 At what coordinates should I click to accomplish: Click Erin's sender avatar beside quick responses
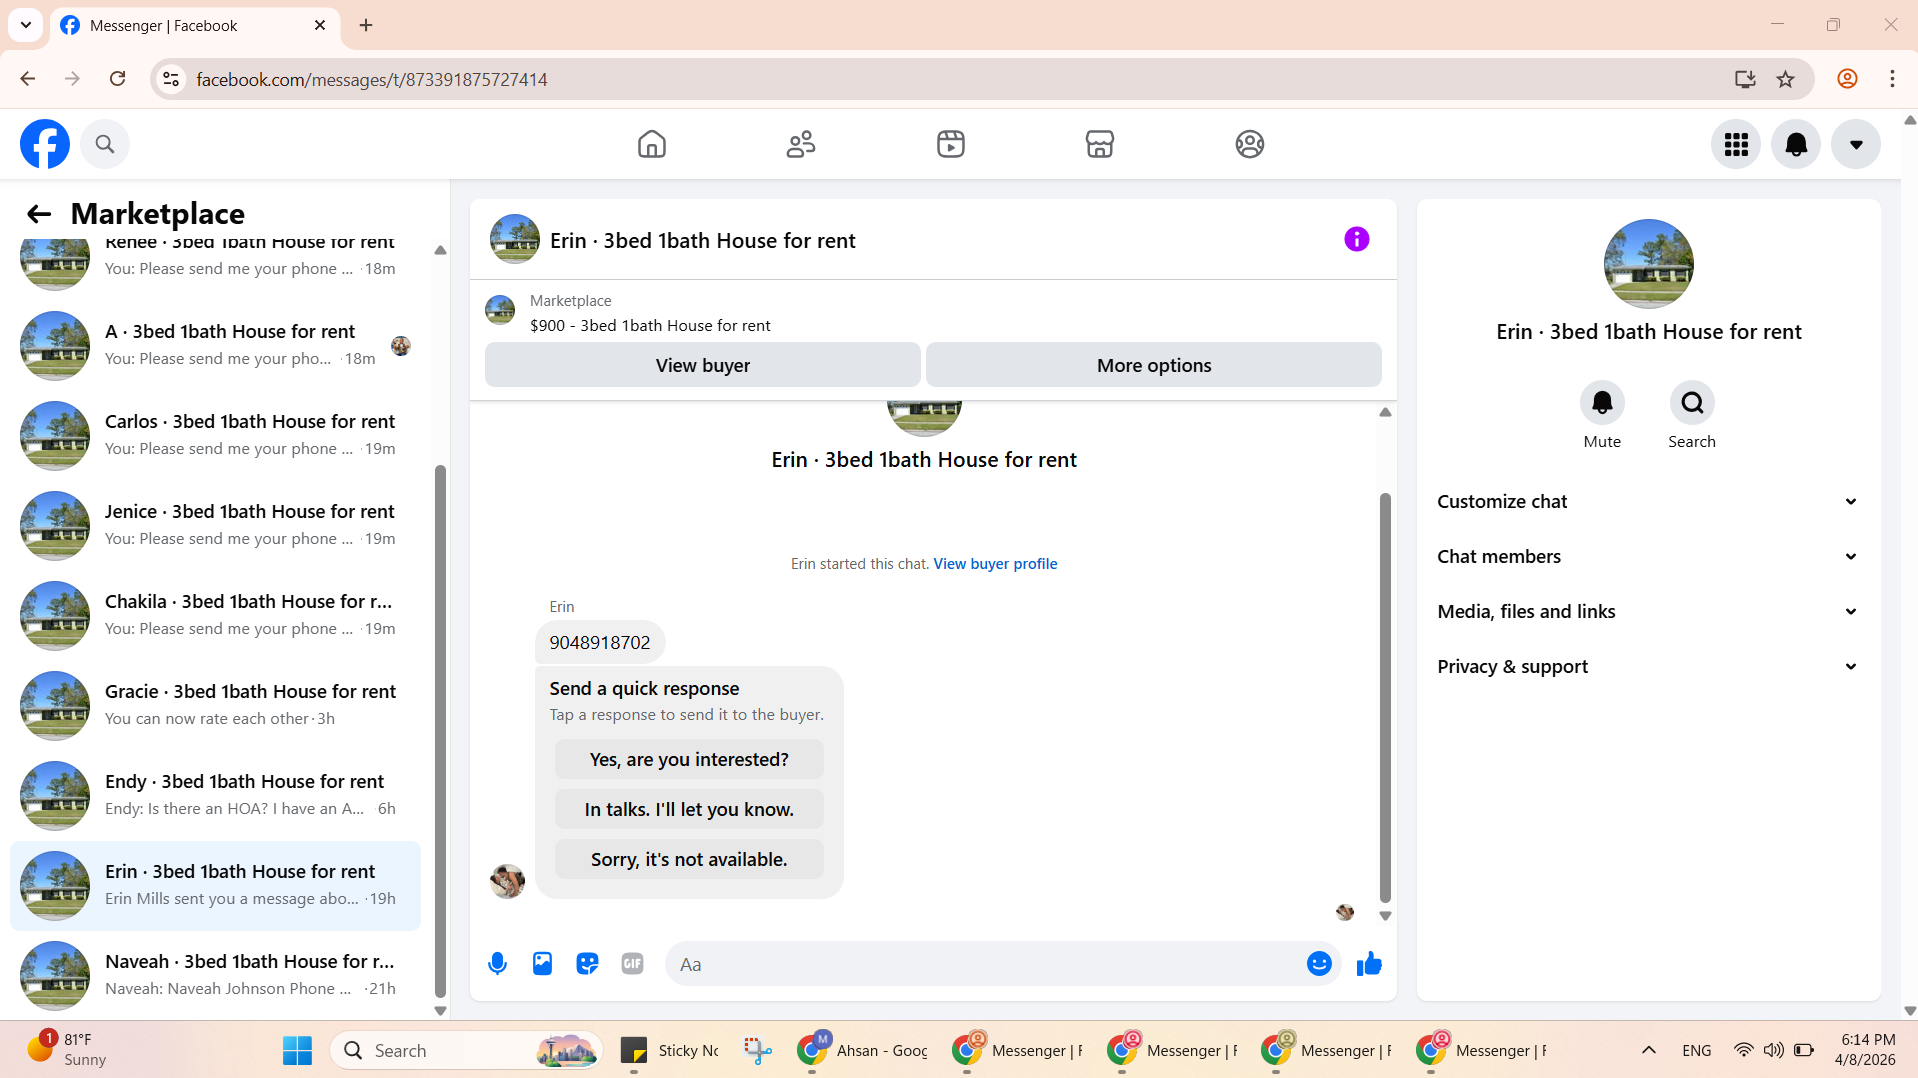507,881
